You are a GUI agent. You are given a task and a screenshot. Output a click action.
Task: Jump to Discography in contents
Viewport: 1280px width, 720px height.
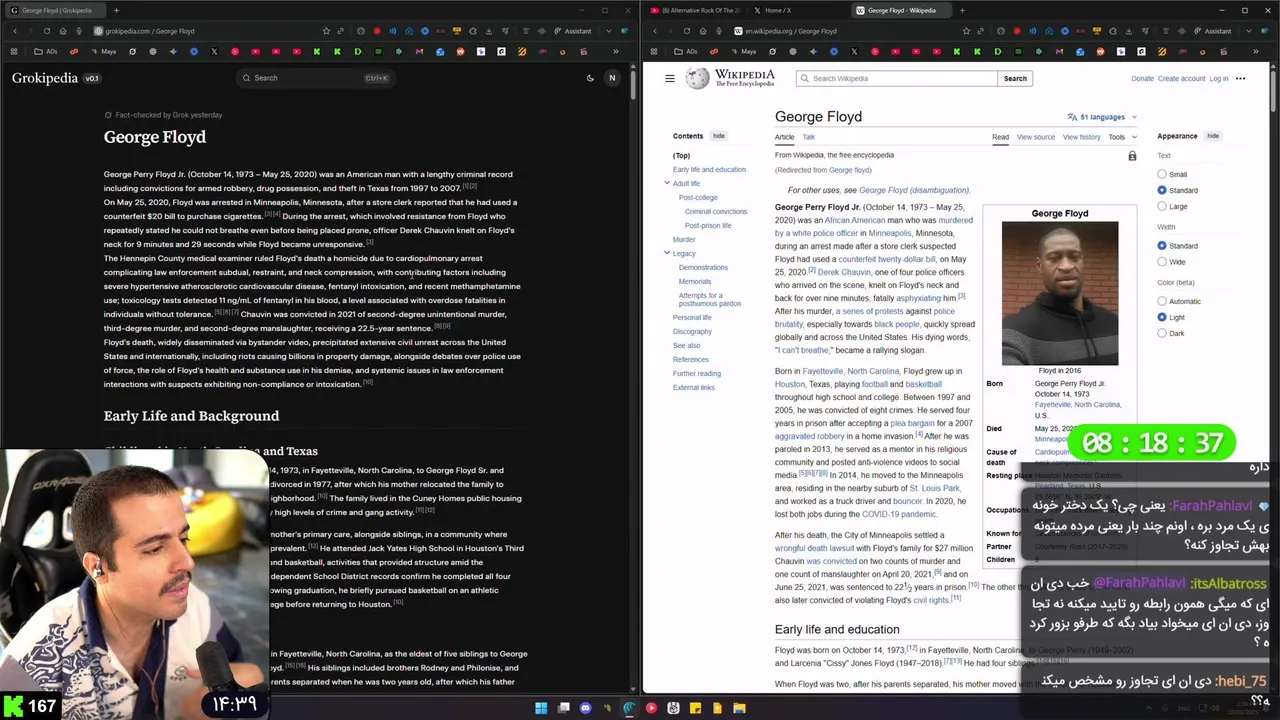click(x=692, y=332)
